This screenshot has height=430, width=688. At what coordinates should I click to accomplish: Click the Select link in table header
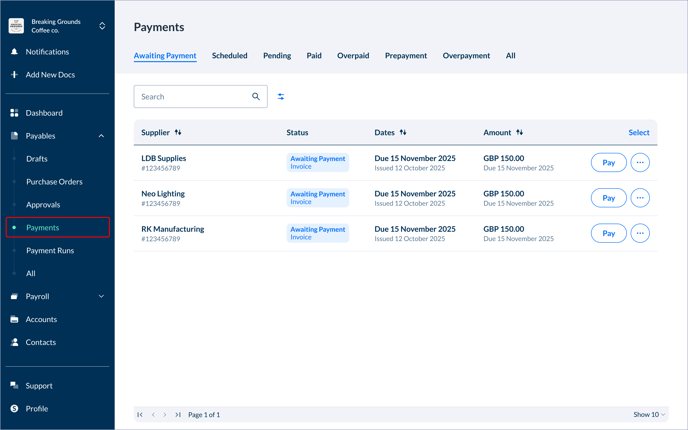click(638, 132)
